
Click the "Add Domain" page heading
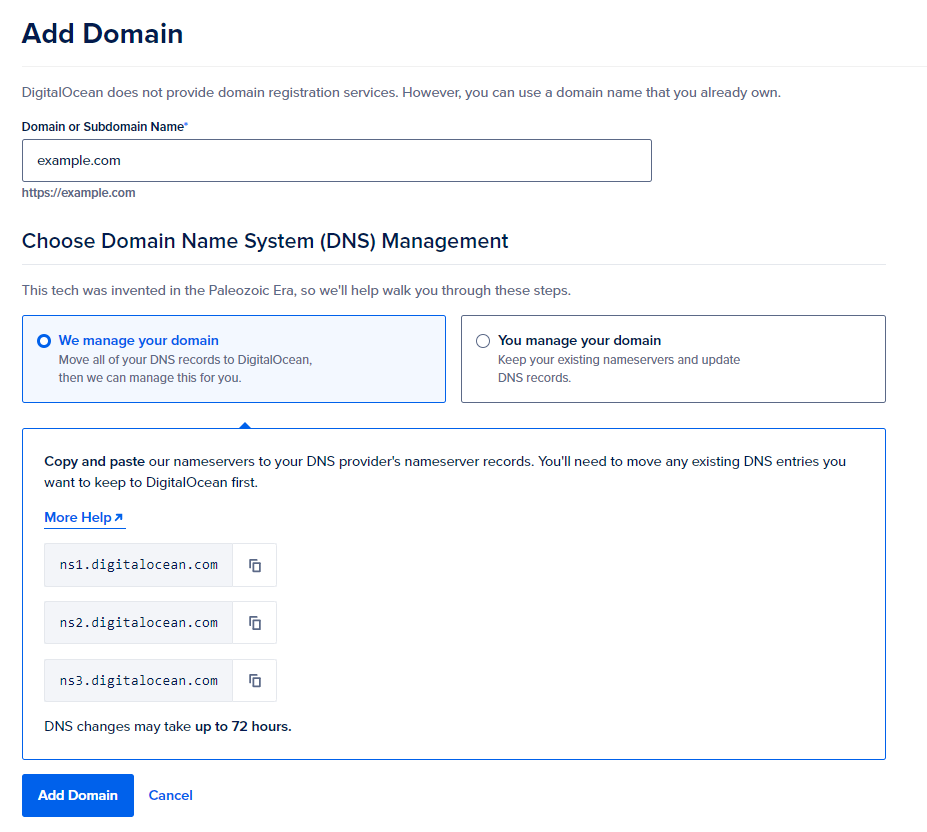click(102, 34)
